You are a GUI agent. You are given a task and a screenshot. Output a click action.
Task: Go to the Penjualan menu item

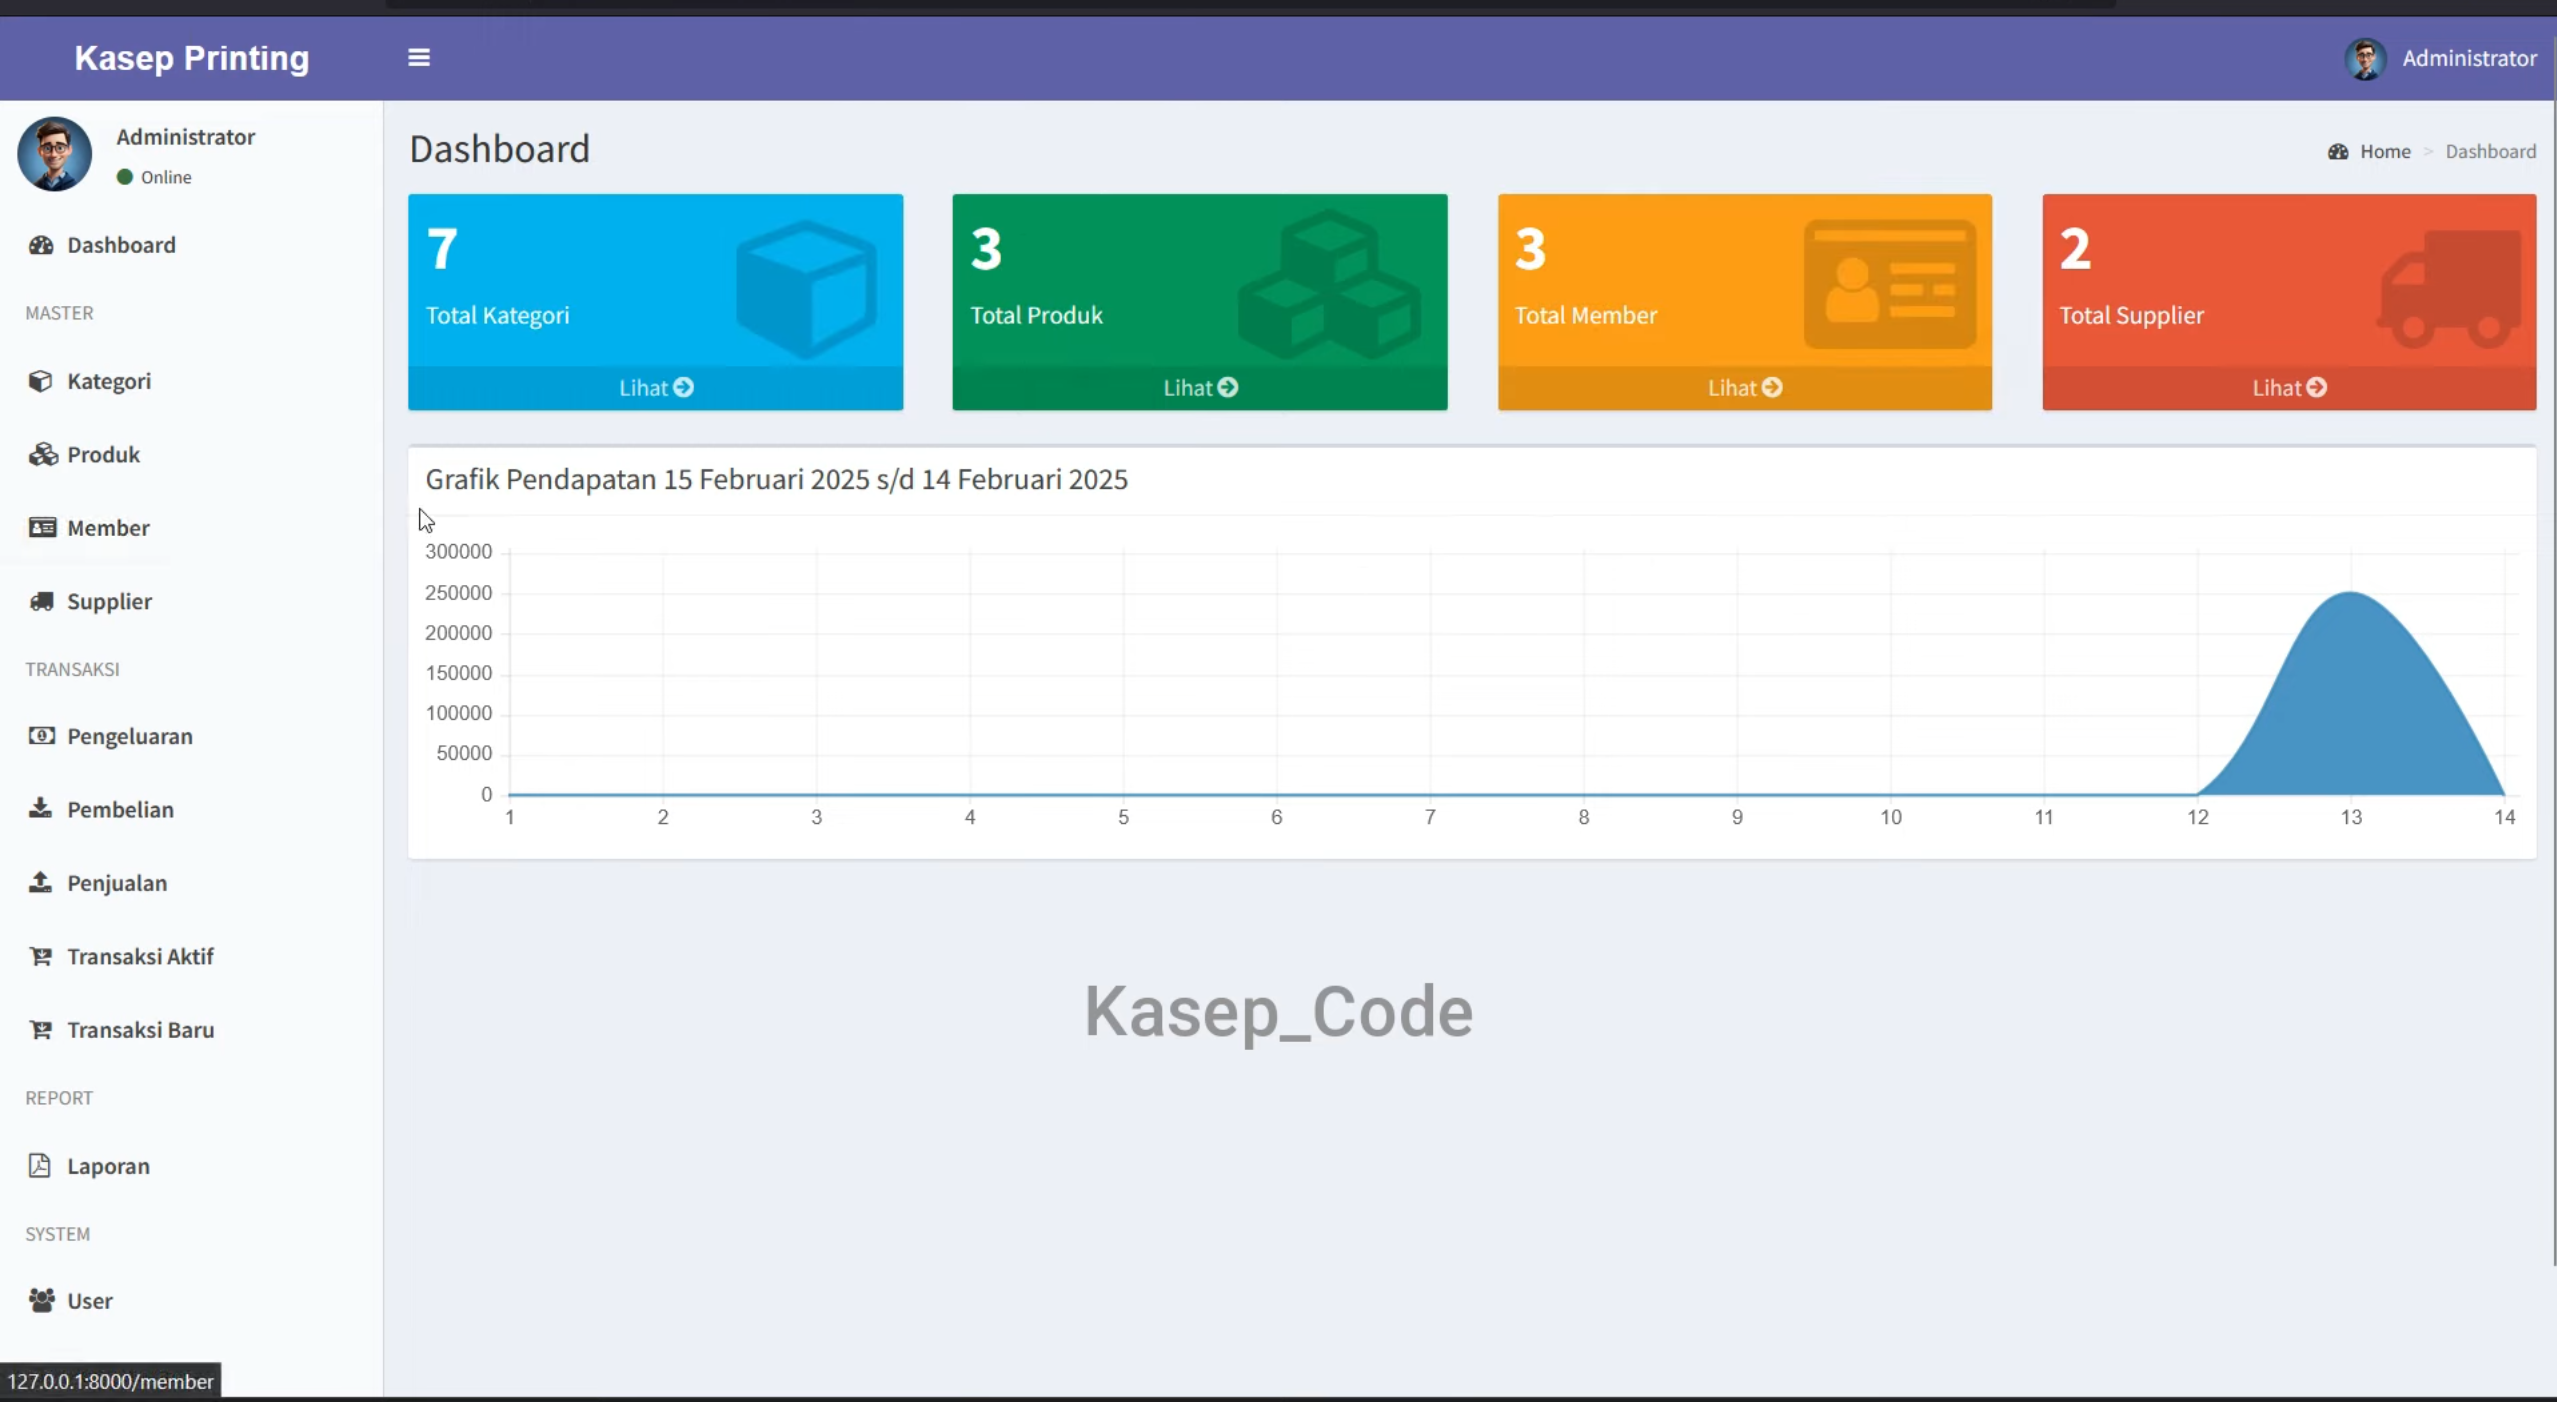click(x=191, y=883)
